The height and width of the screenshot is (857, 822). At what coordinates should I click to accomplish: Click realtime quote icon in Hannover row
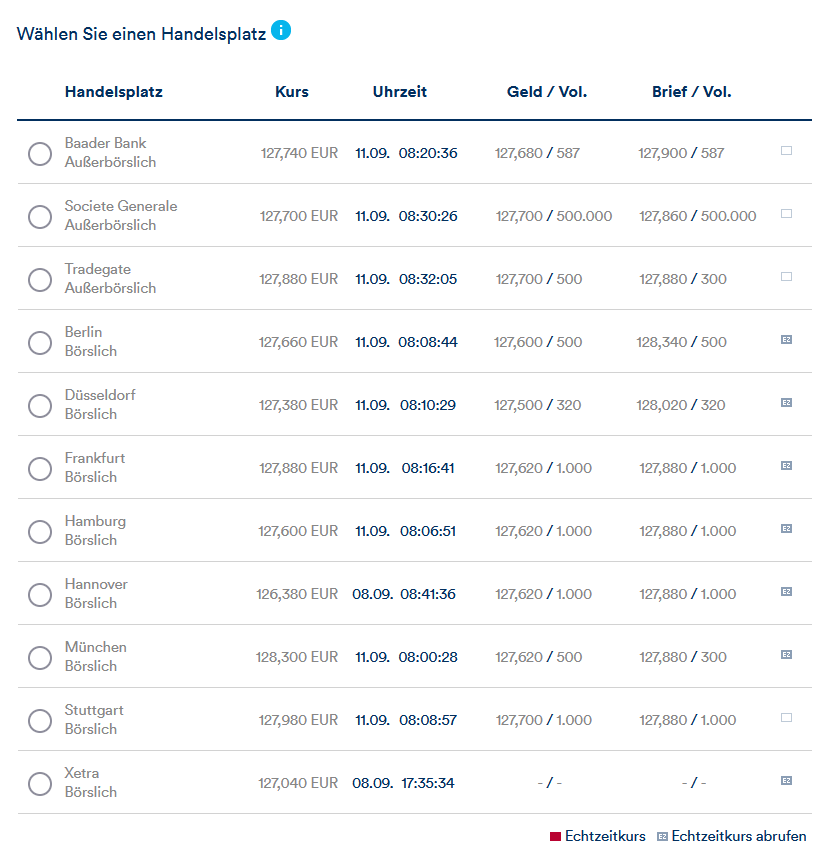[786, 592]
